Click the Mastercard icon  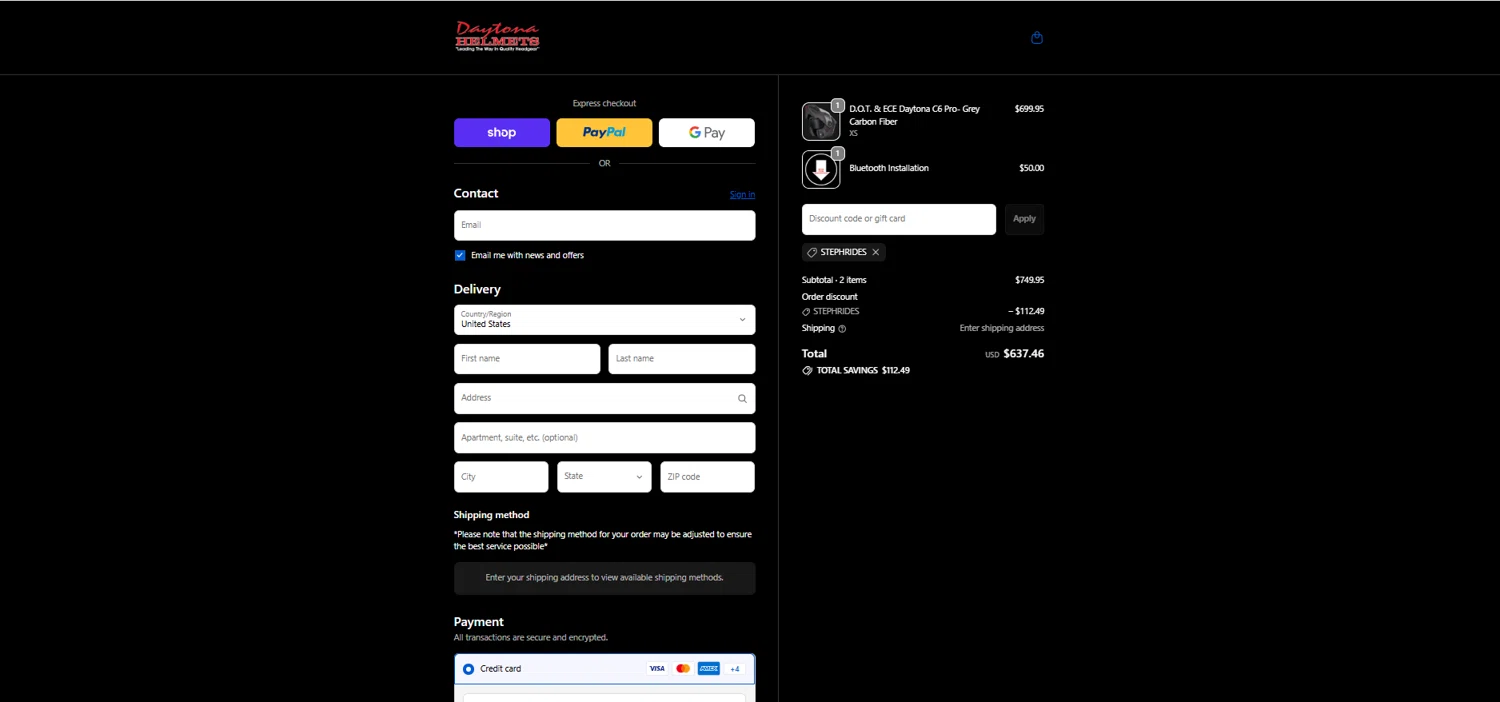pos(683,669)
